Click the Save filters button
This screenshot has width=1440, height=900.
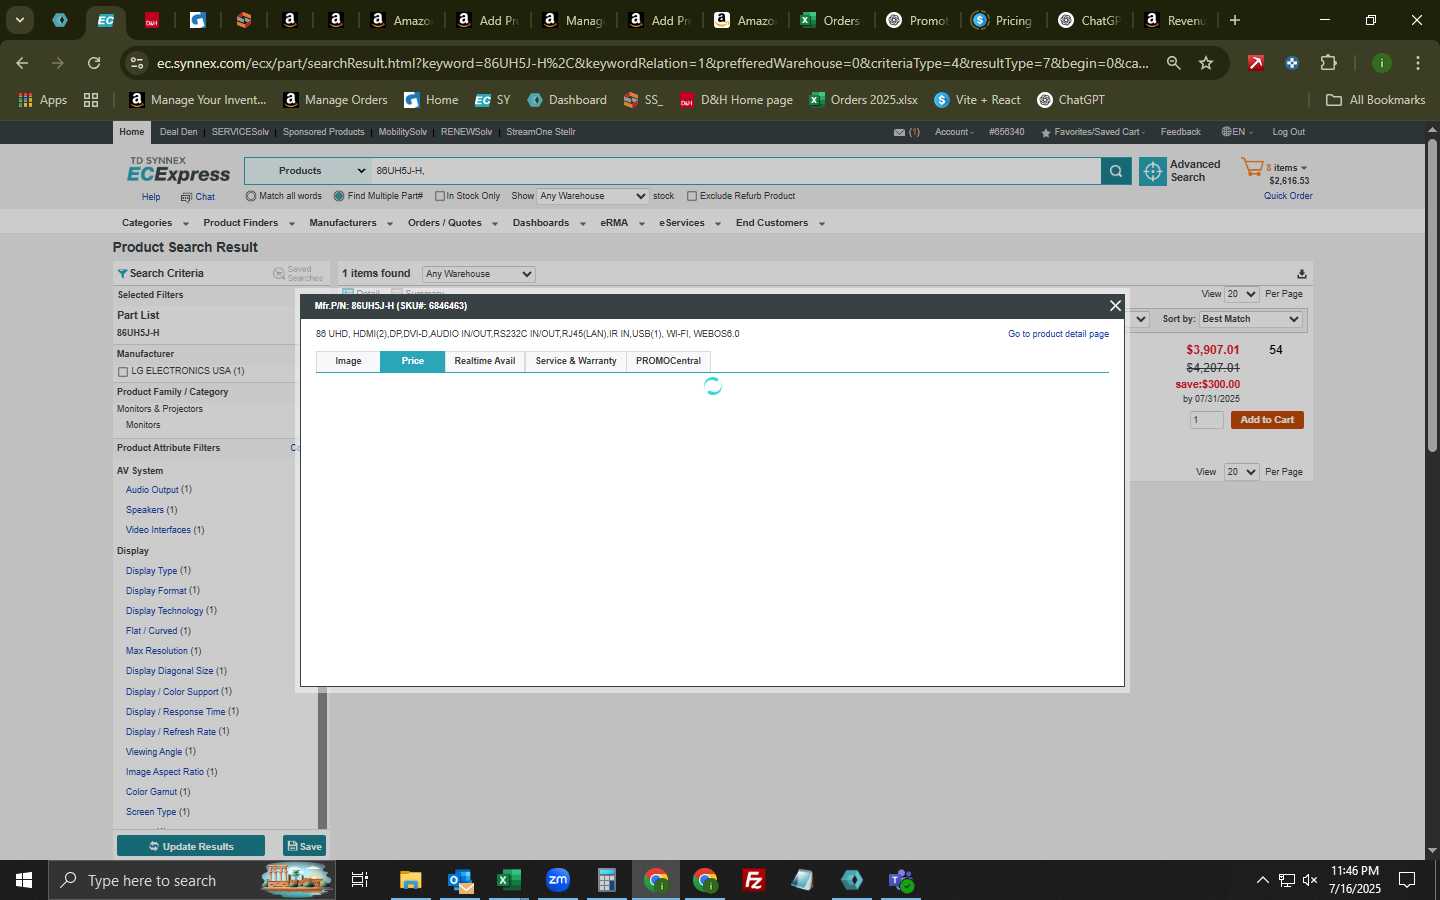tap(305, 846)
